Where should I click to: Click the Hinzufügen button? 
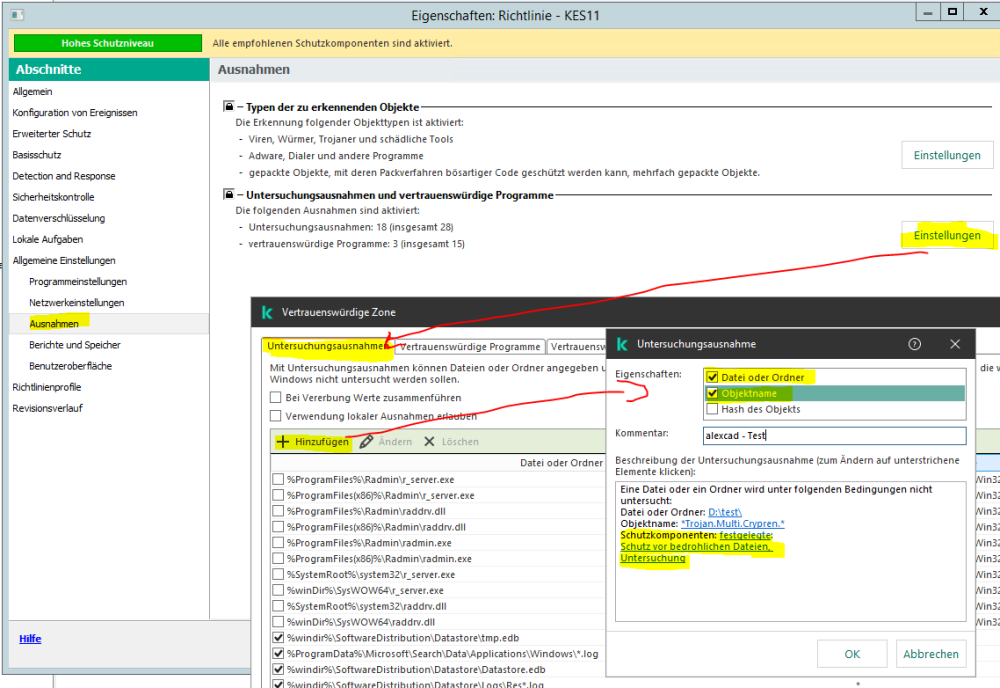[x=312, y=441]
